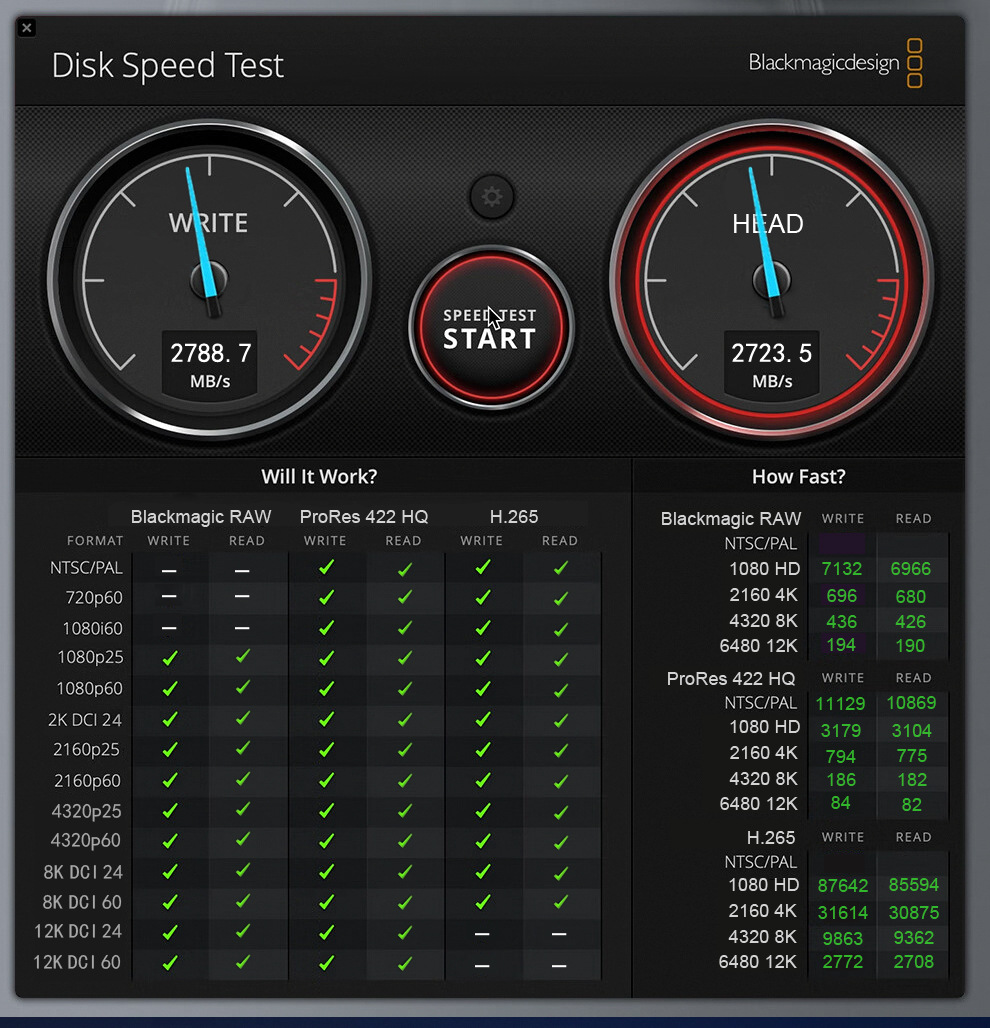Click 2160p60 ProRes 422 HQ read checkmark
Screen dimensions: 990x1028
(405, 780)
